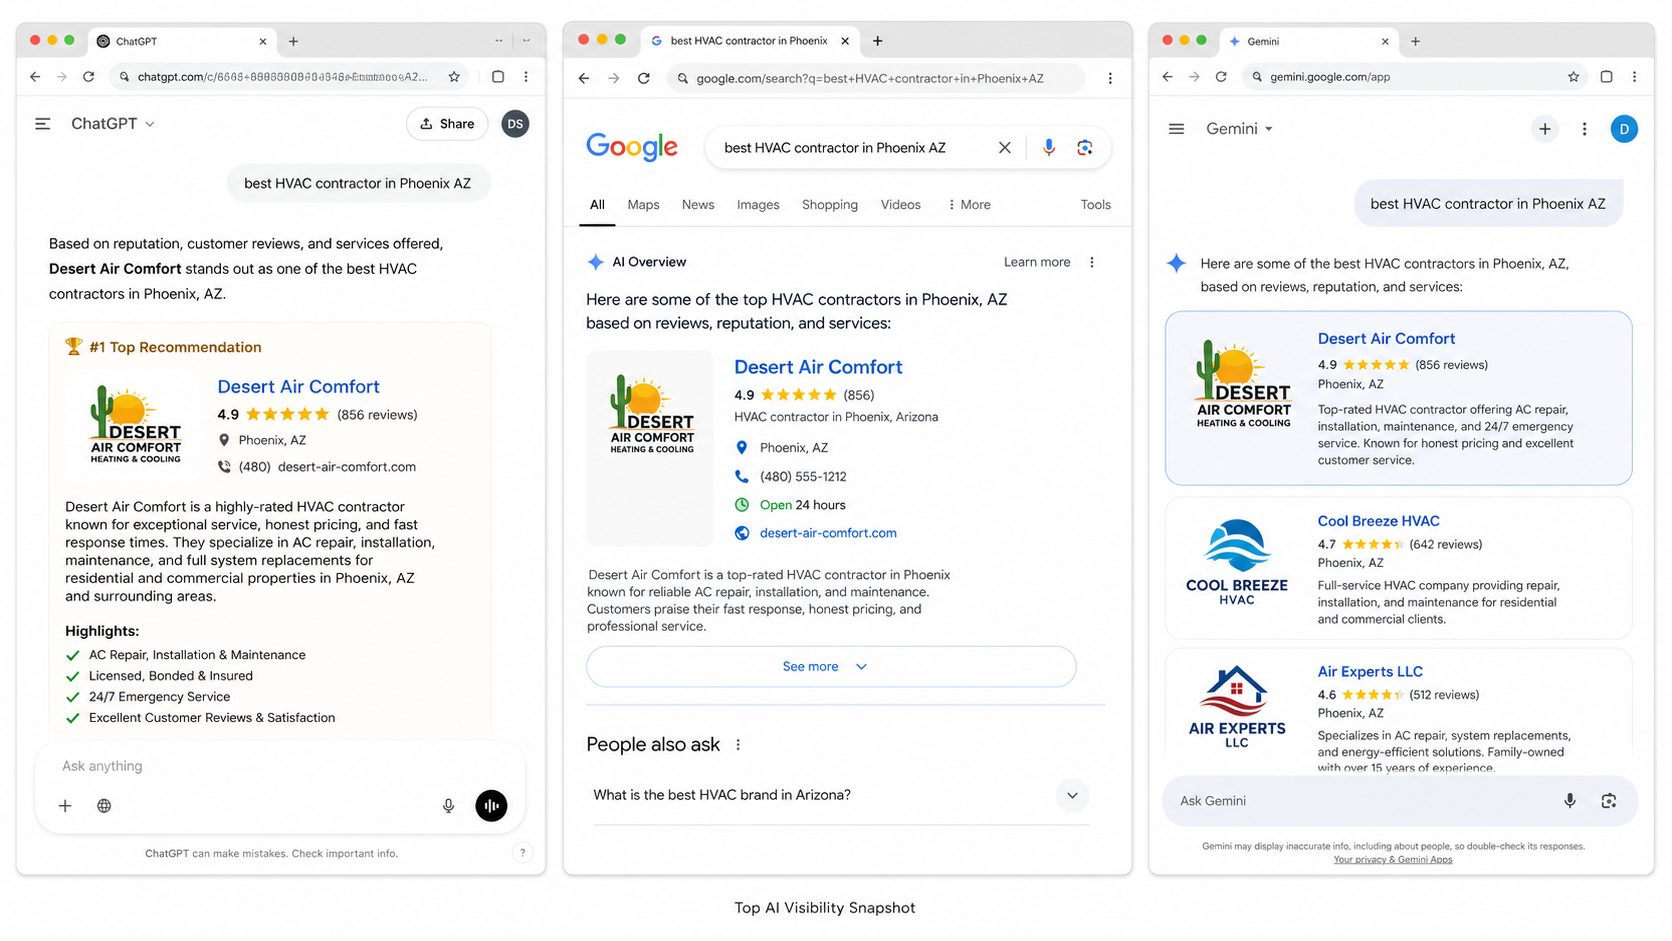The image size is (1672, 941).
Task: Open Google search Tools
Action: click(1095, 204)
